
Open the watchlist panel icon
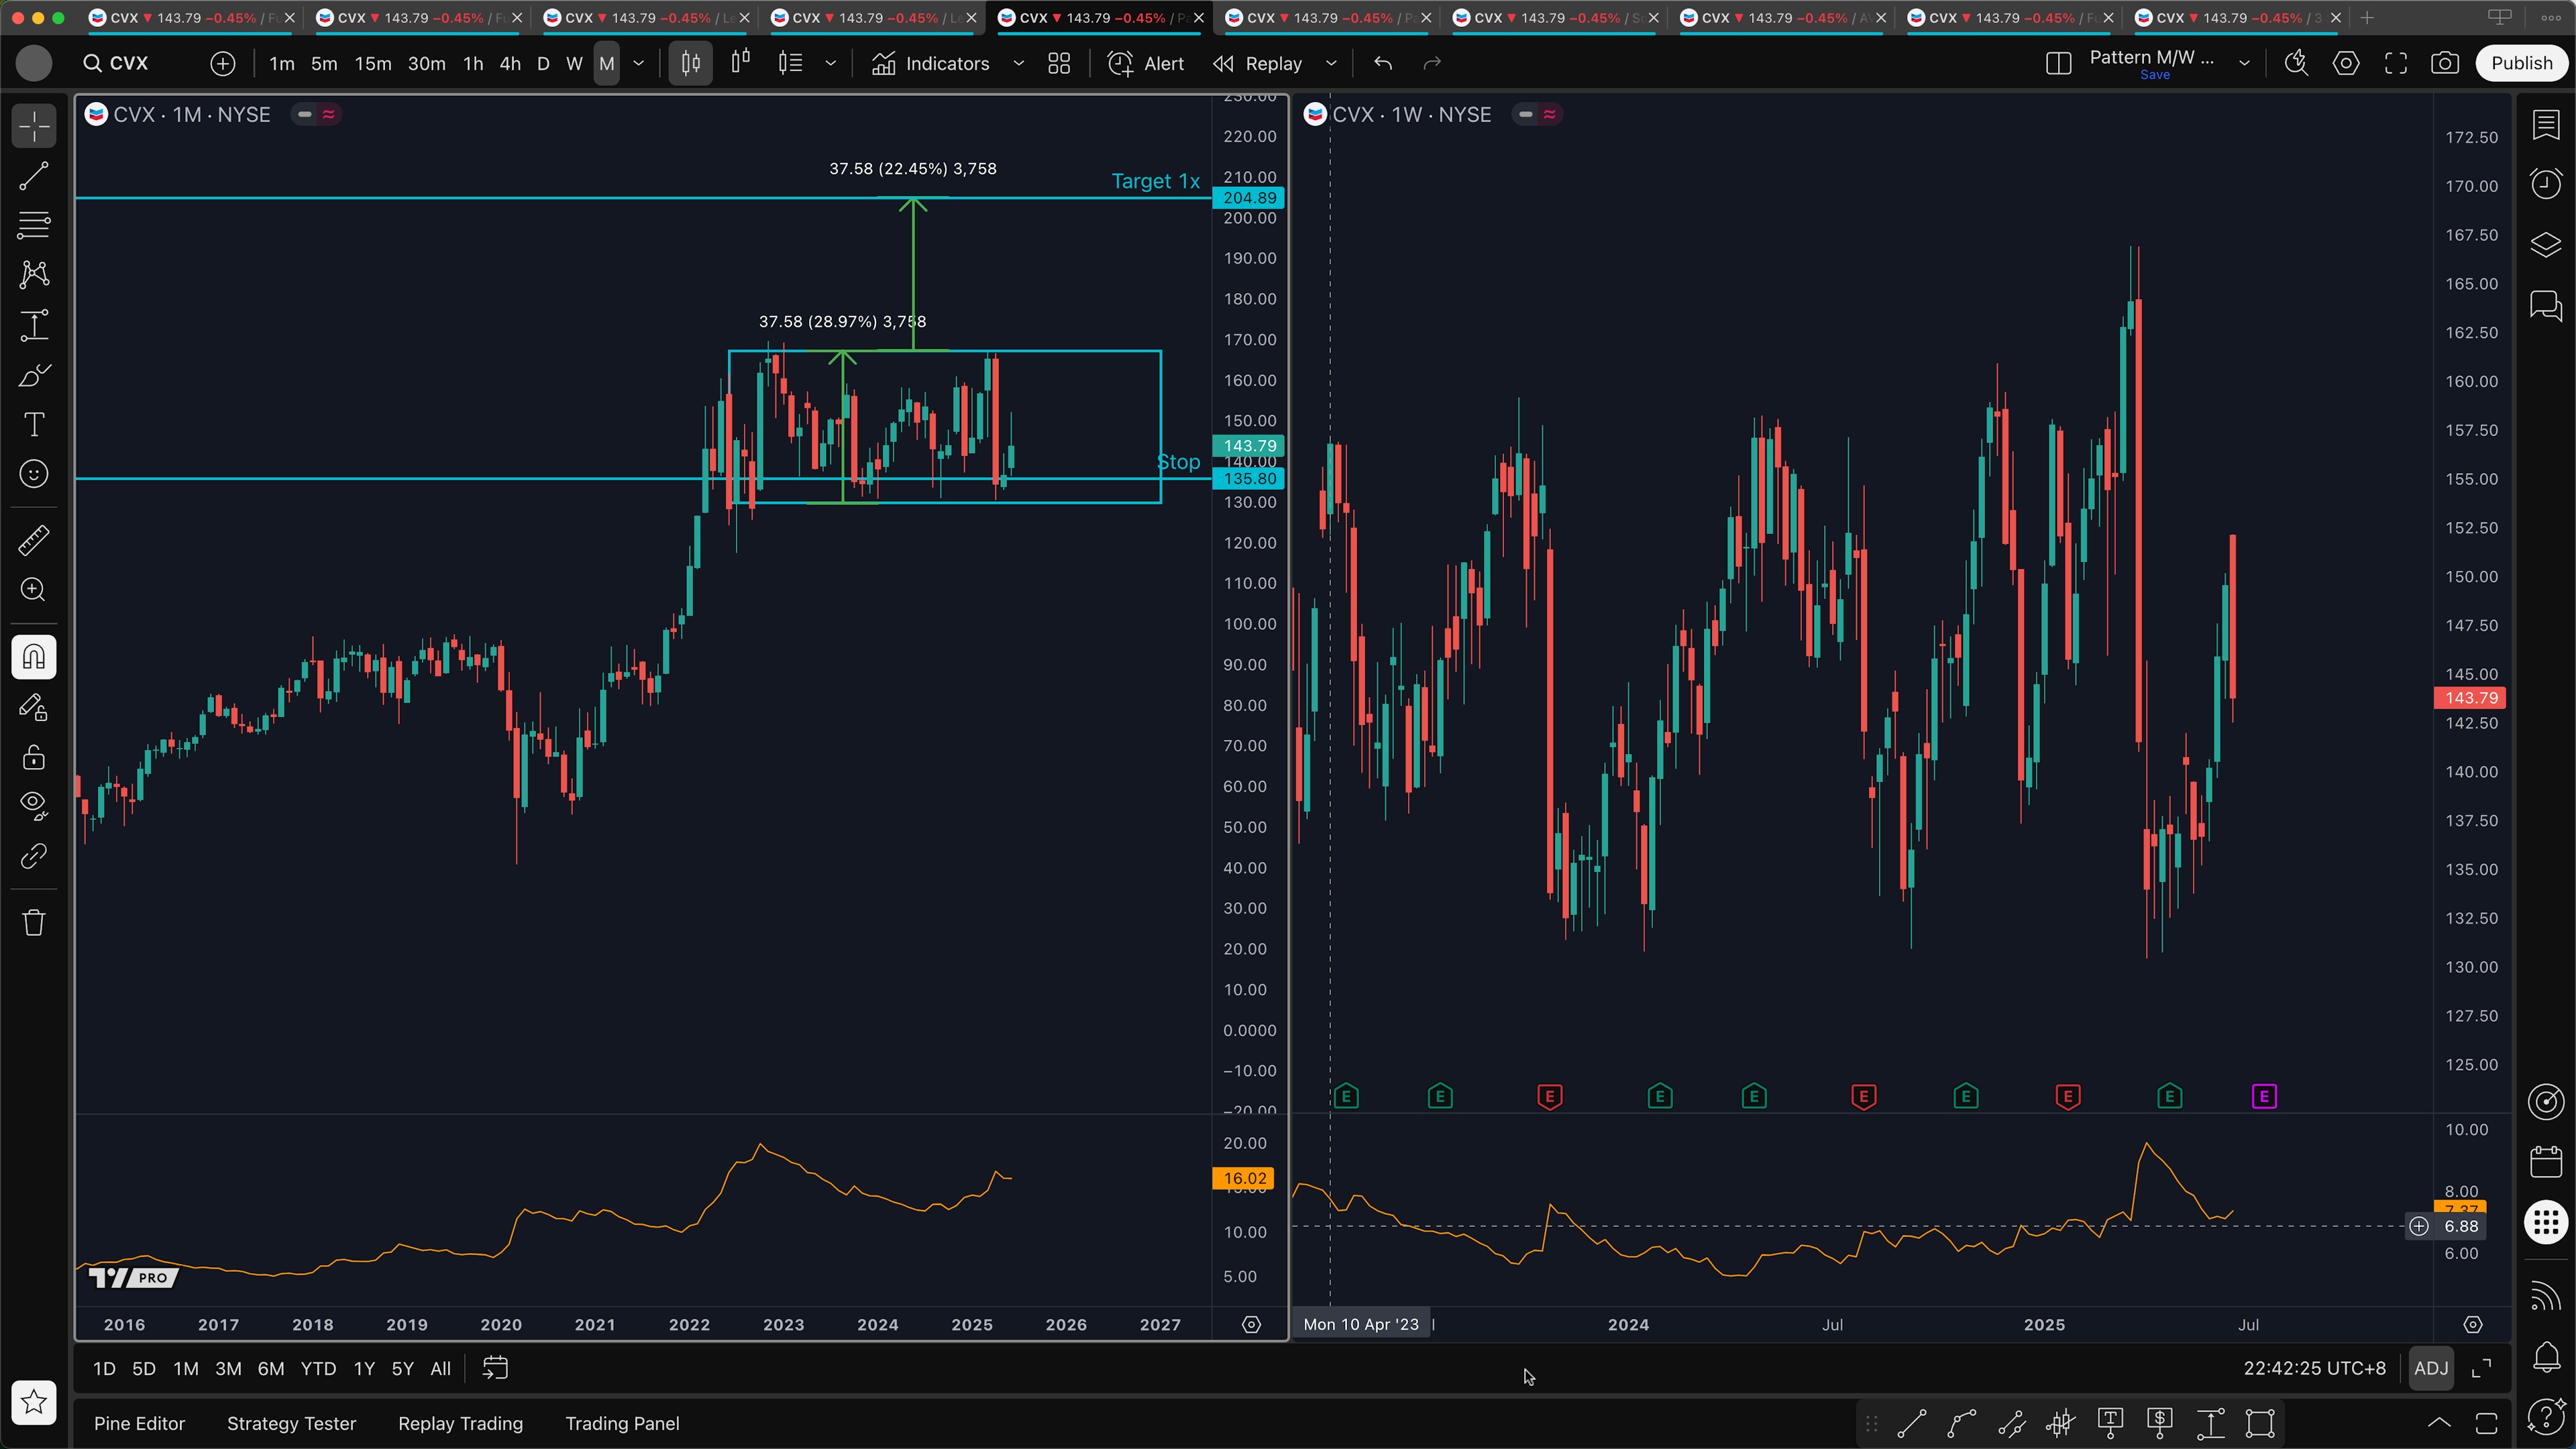pyautogui.click(x=2546, y=125)
